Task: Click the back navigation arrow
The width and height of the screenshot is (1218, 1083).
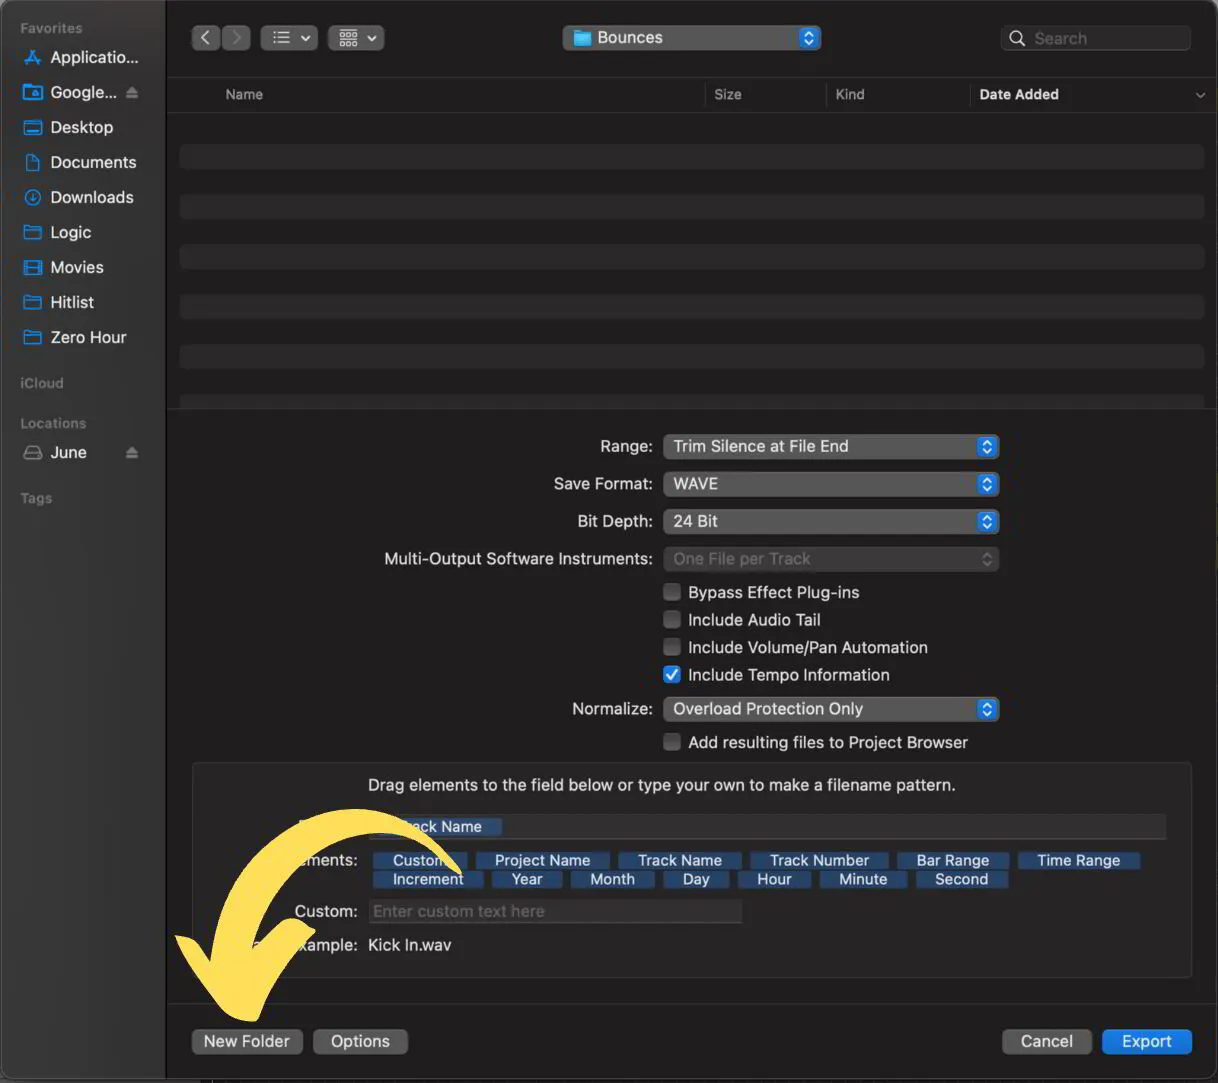Action: pos(205,37)
